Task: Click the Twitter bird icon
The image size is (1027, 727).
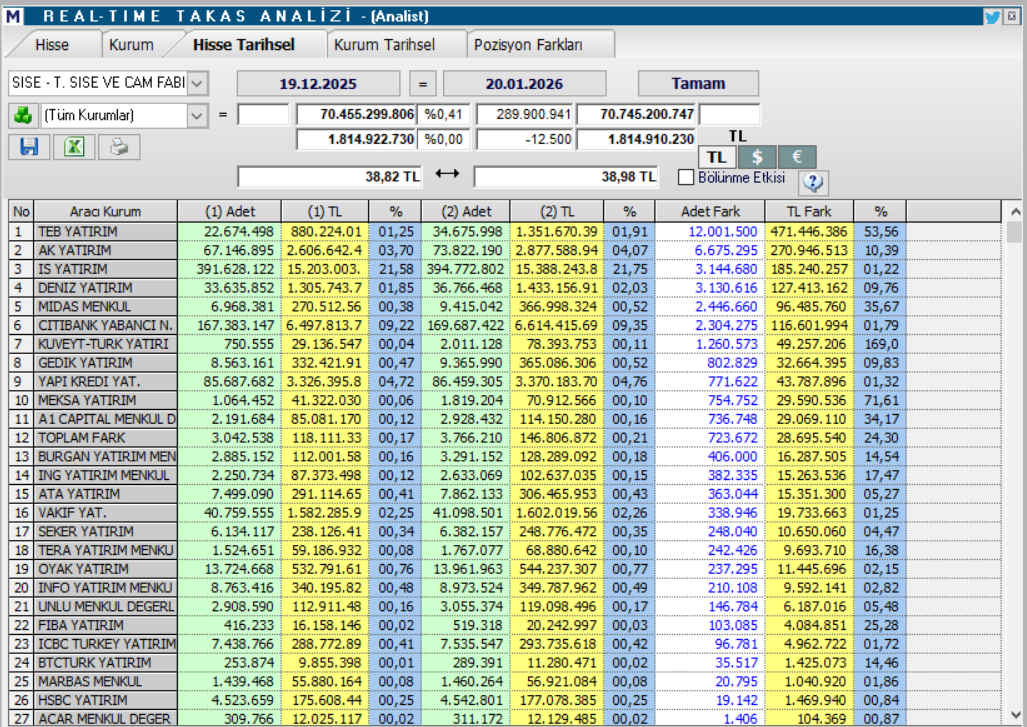Action: (992, 16)
